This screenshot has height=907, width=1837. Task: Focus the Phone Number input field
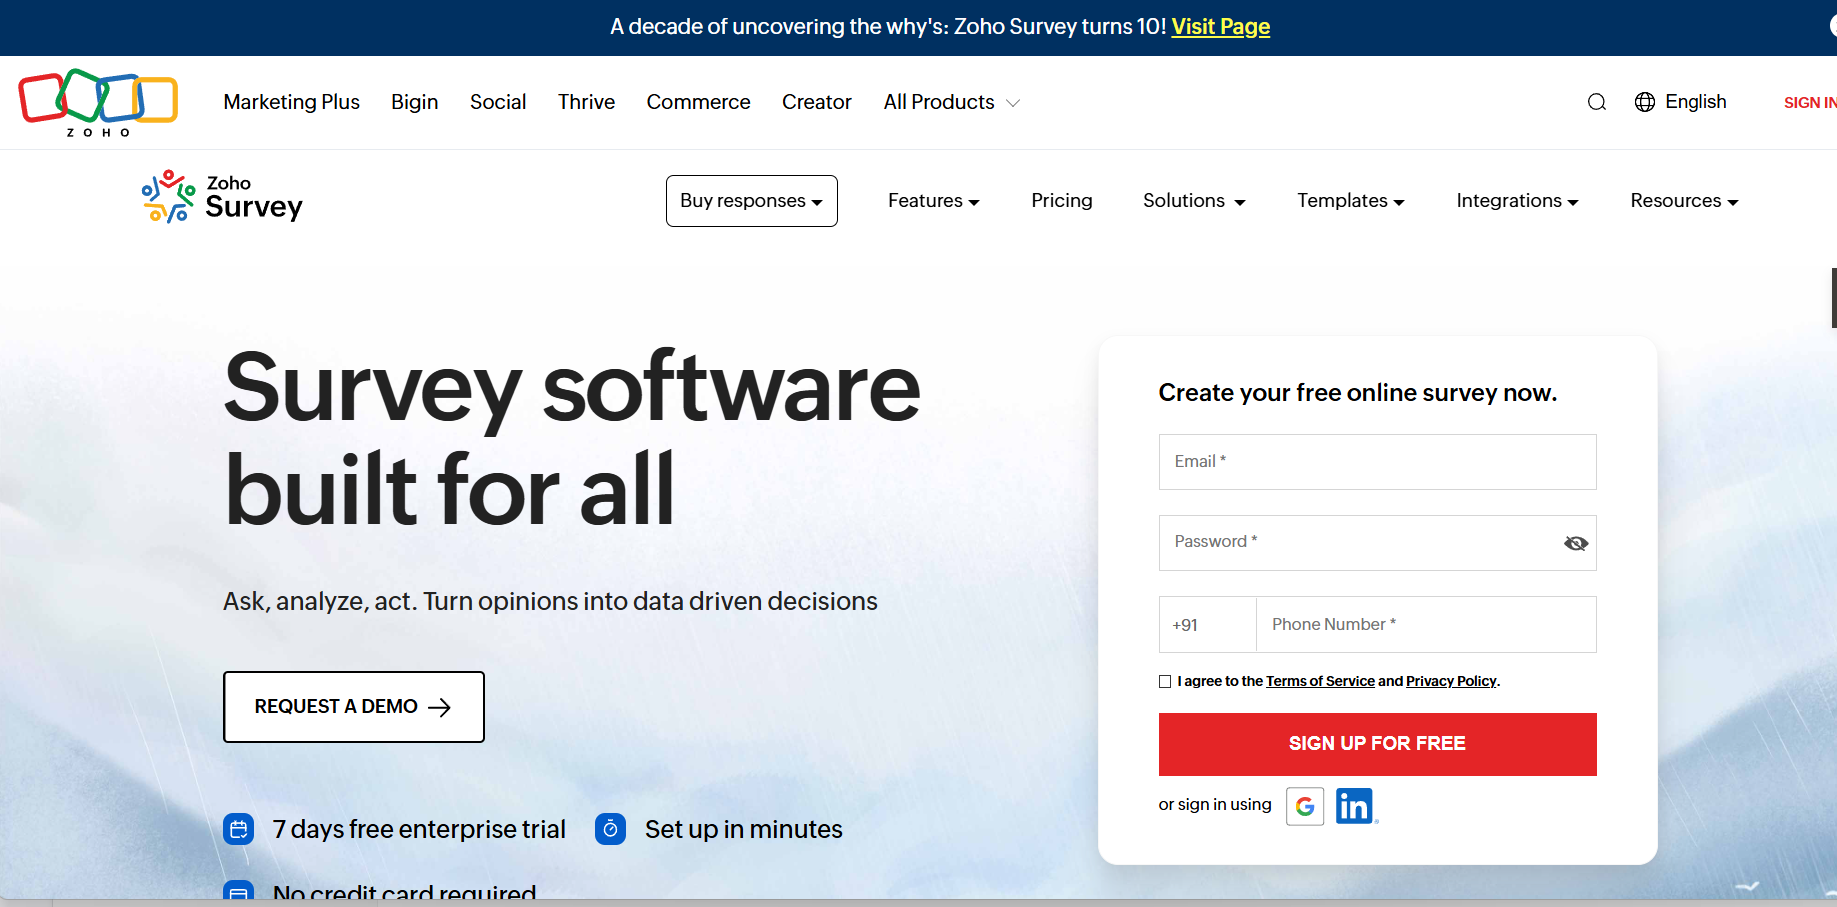(1426, 625)
